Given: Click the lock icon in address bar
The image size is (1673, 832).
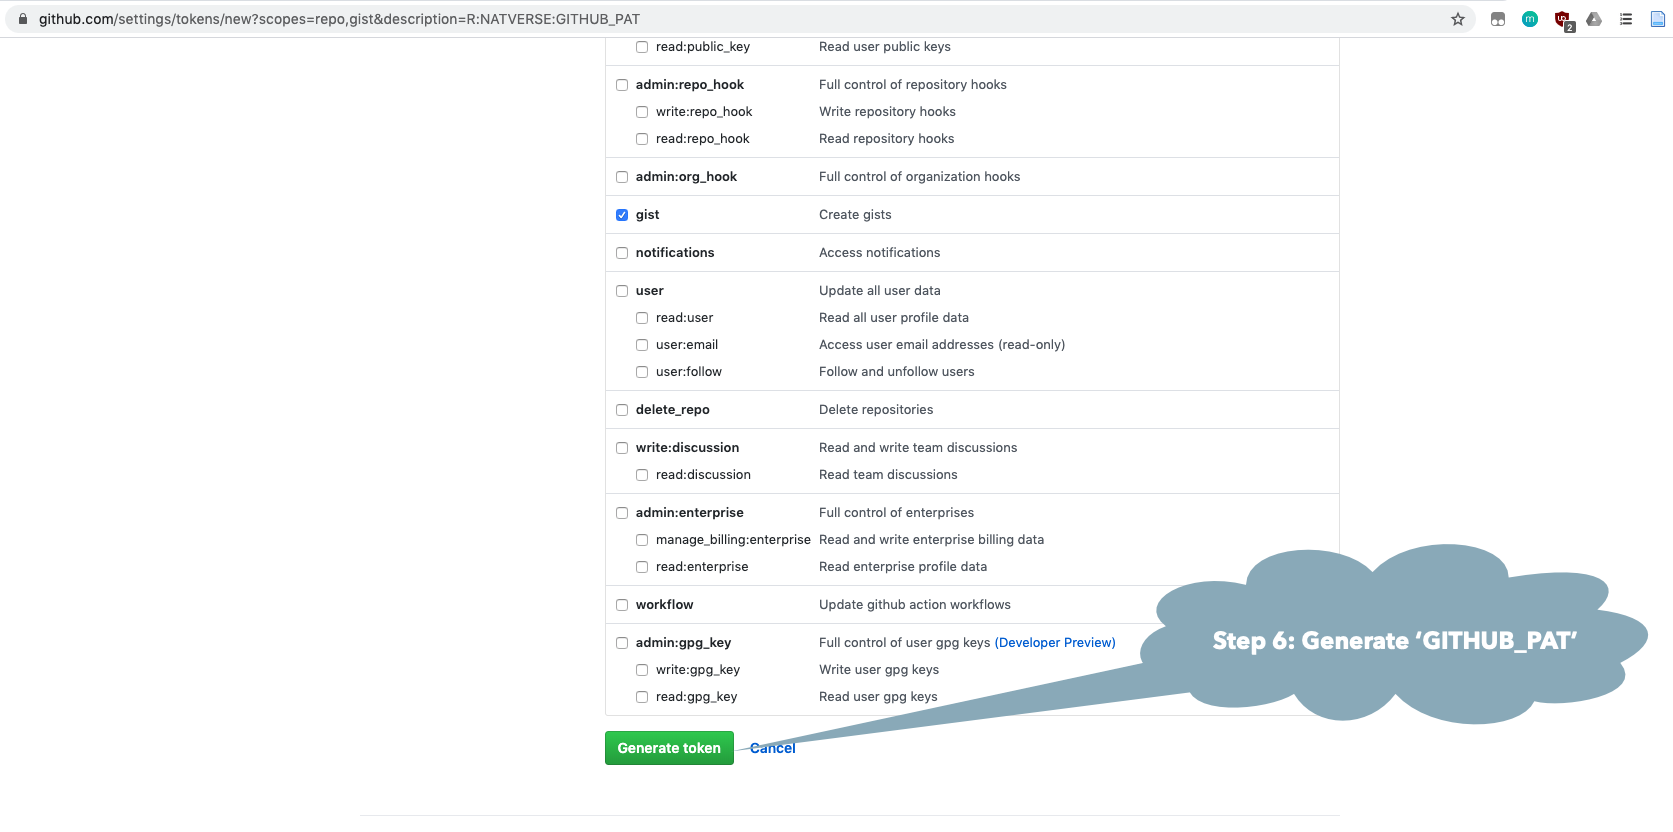Looking at the screenshot, I should (23, 19).
